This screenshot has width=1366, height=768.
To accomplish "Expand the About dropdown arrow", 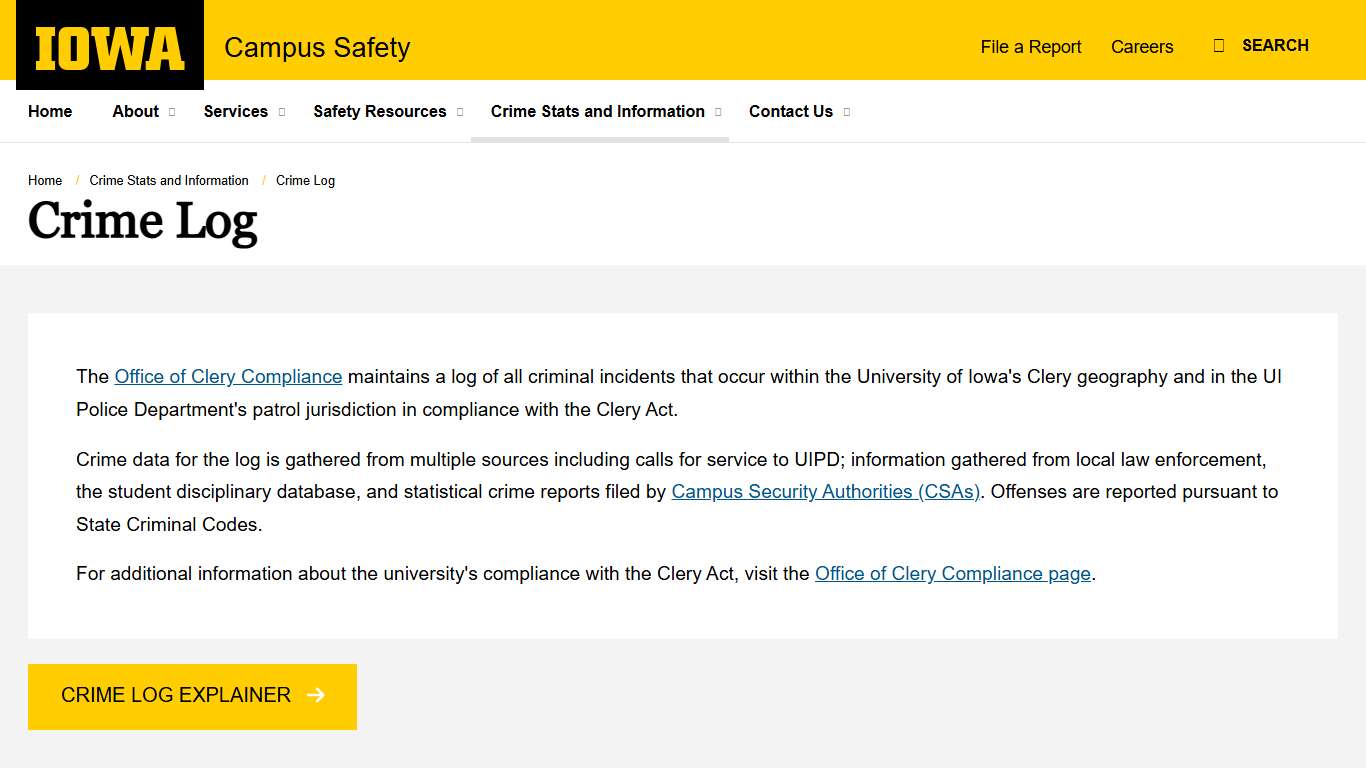I will [170, 112].
